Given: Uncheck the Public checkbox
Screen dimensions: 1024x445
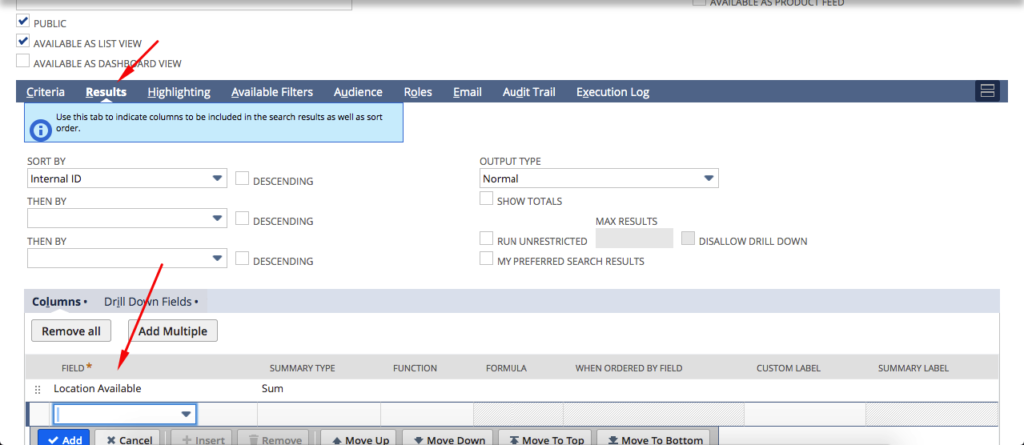Looking at the screenshot, I should click(23, 22).
